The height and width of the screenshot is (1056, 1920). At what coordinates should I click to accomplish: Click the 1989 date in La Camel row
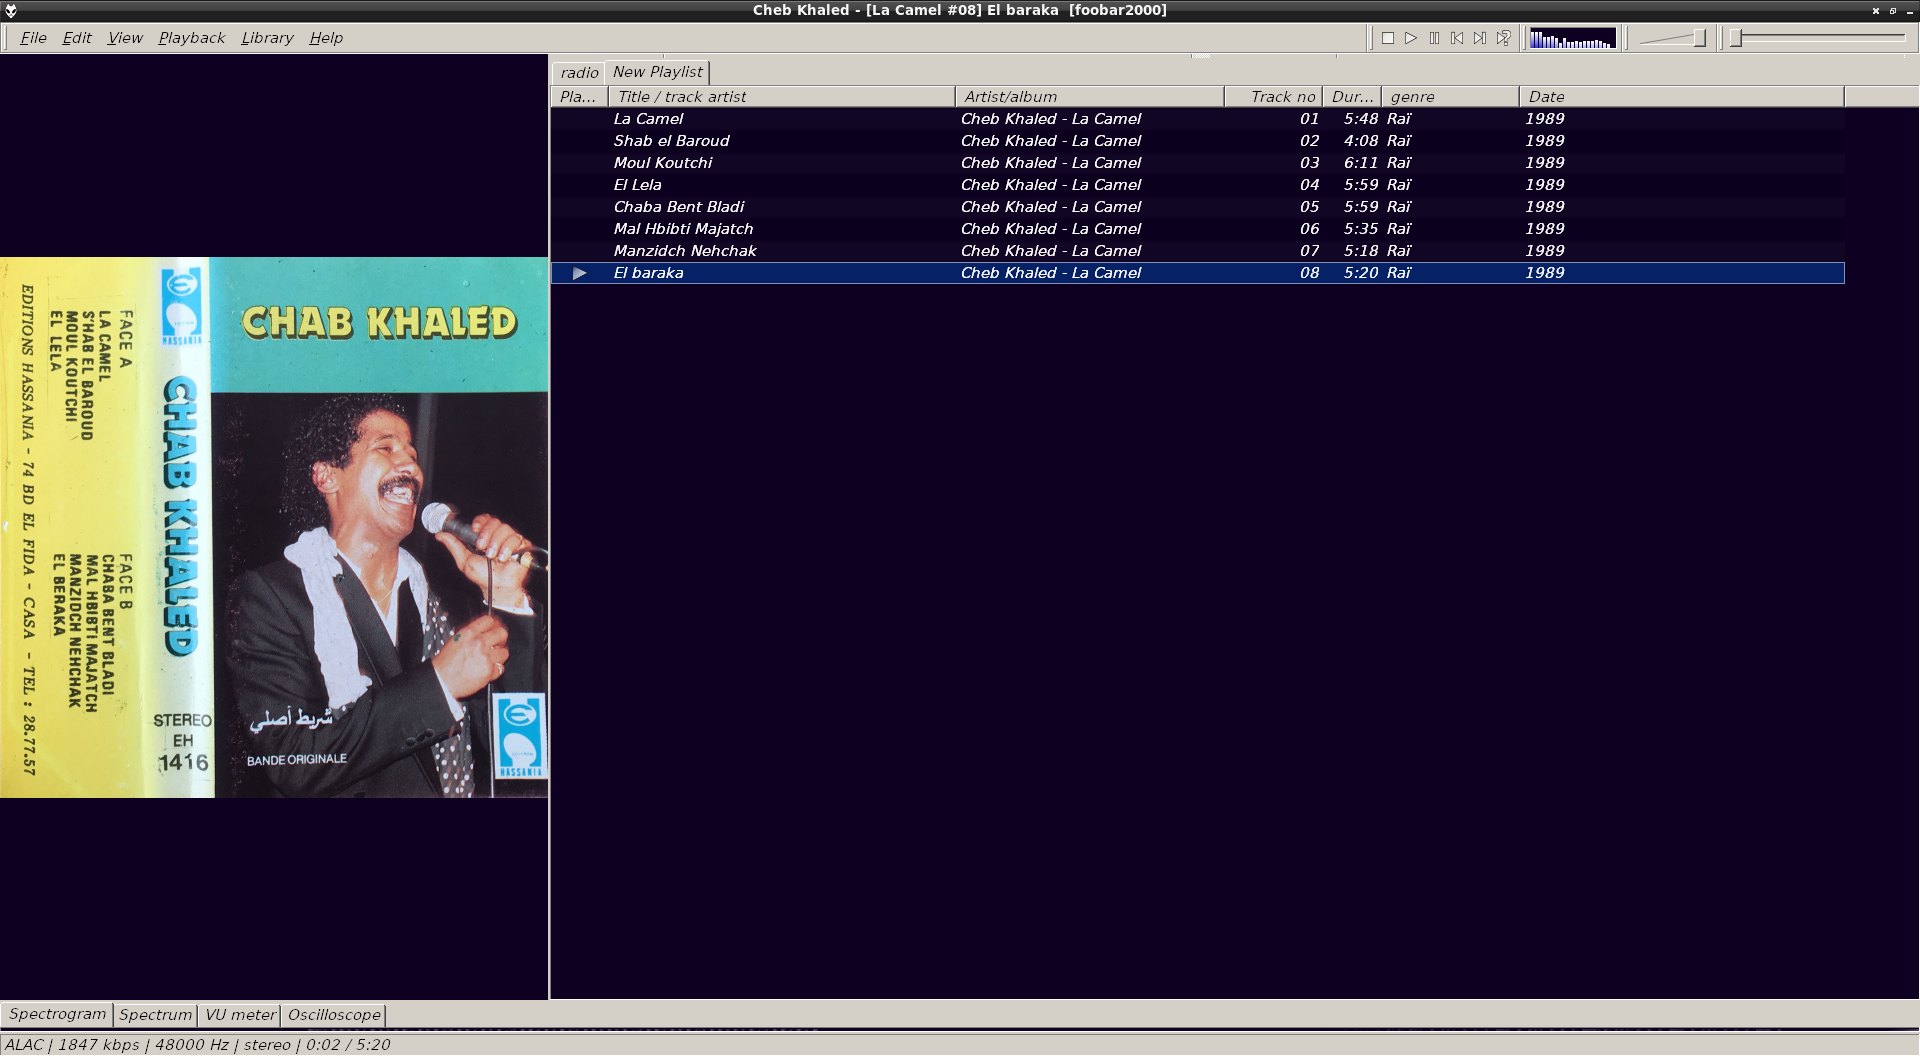pos(1544,119)
